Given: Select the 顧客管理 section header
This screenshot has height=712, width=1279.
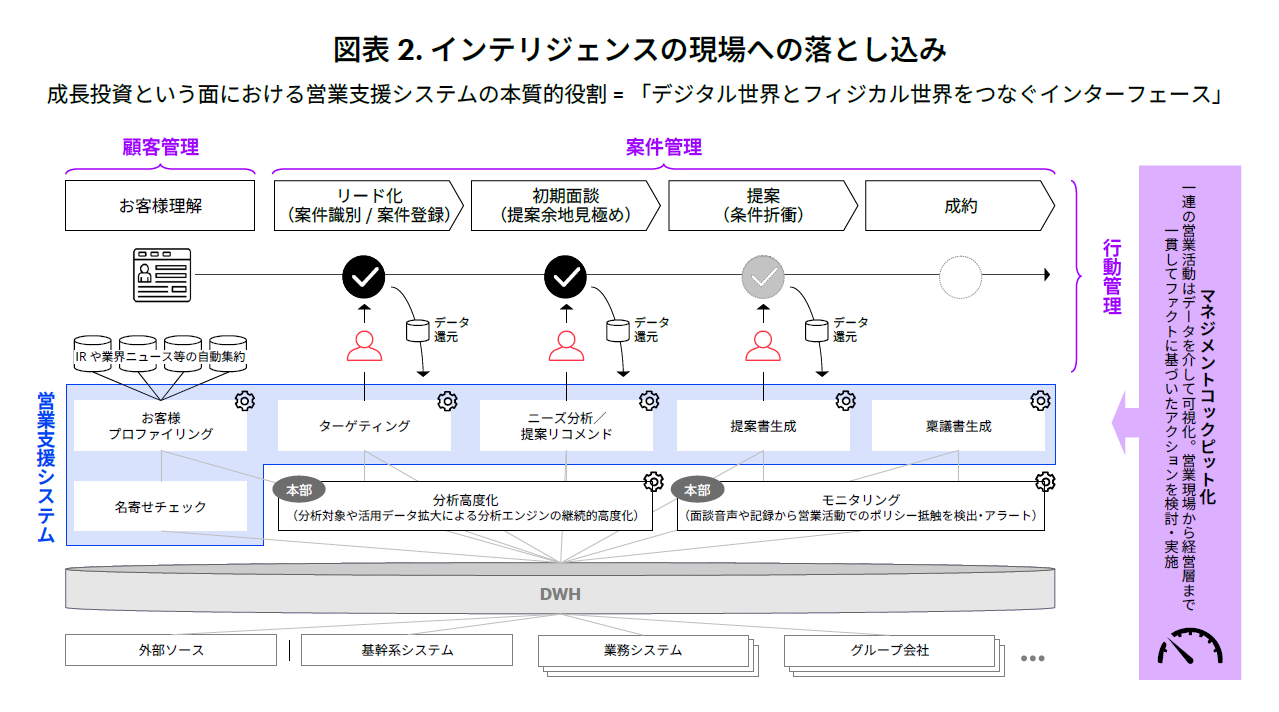Looking at the screenshot, I should [160, 147].
